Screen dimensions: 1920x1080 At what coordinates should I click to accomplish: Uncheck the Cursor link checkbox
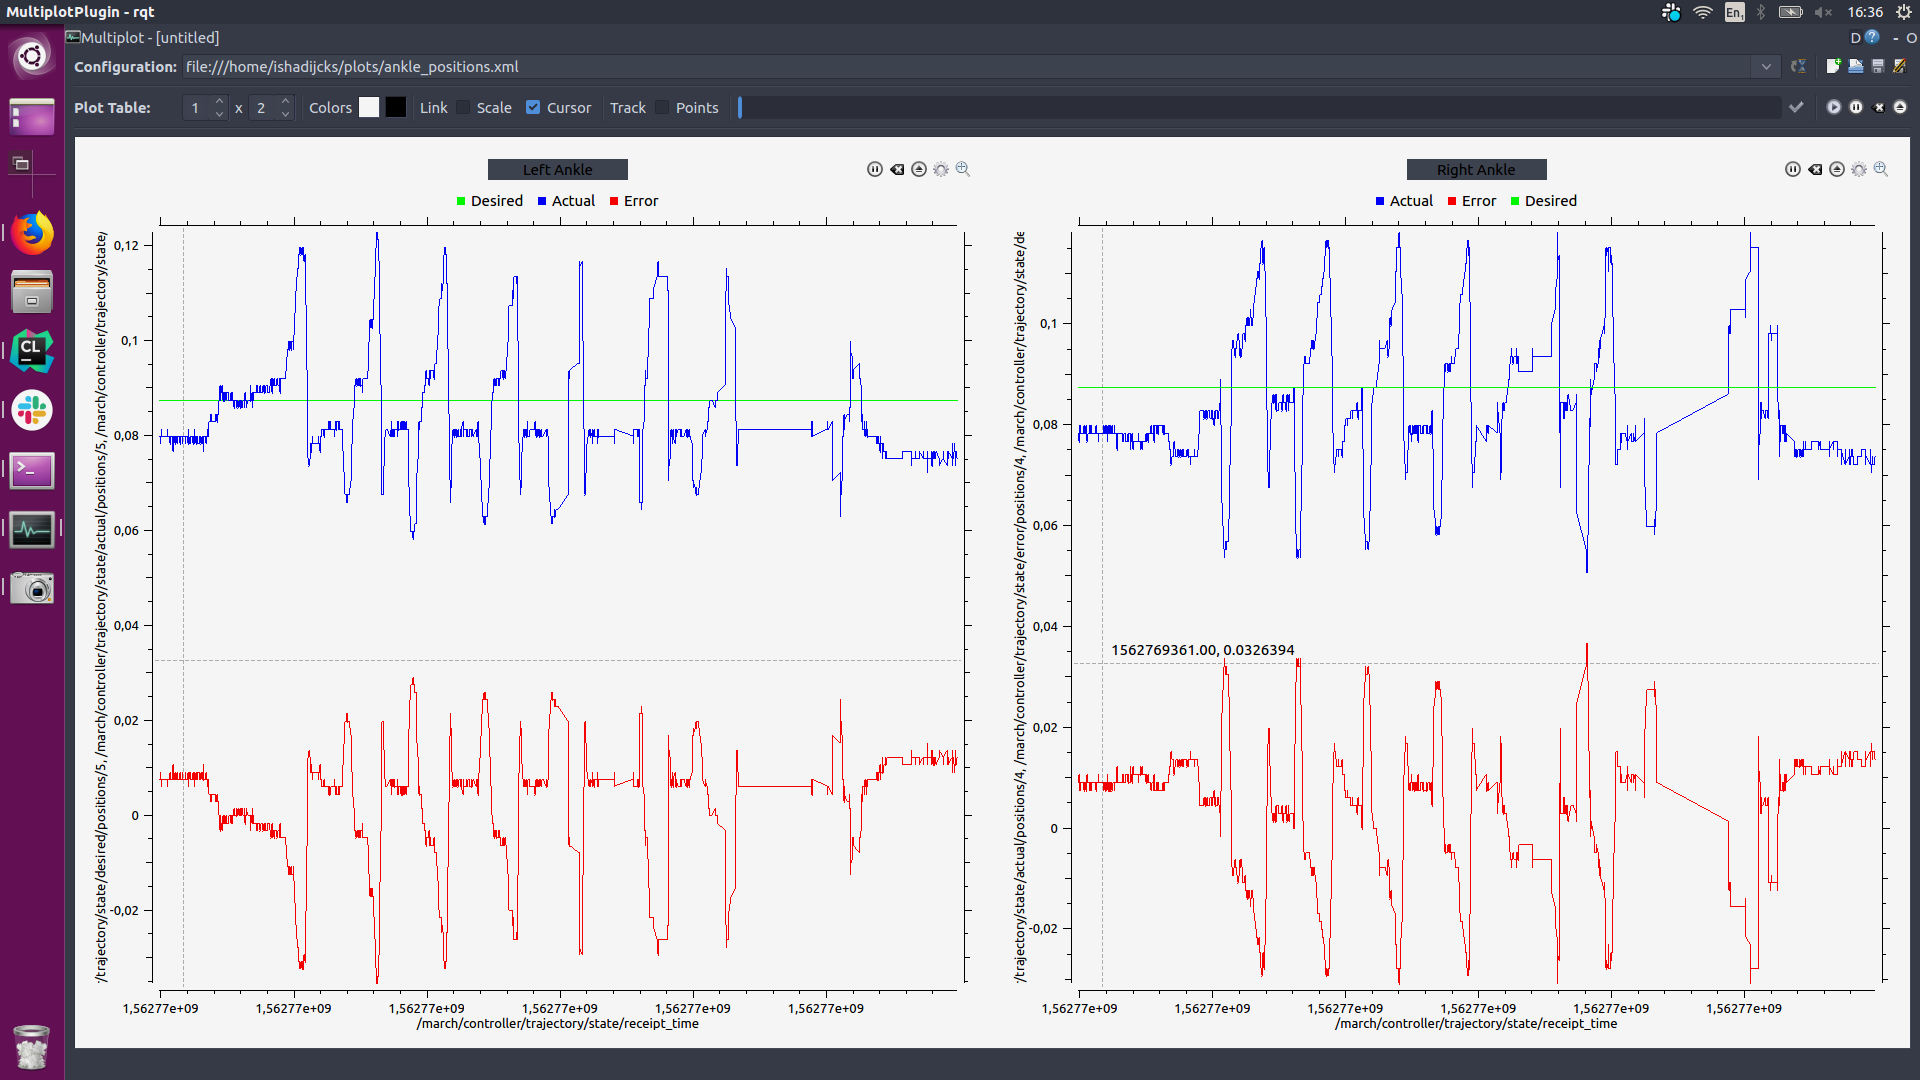(533, 107)
